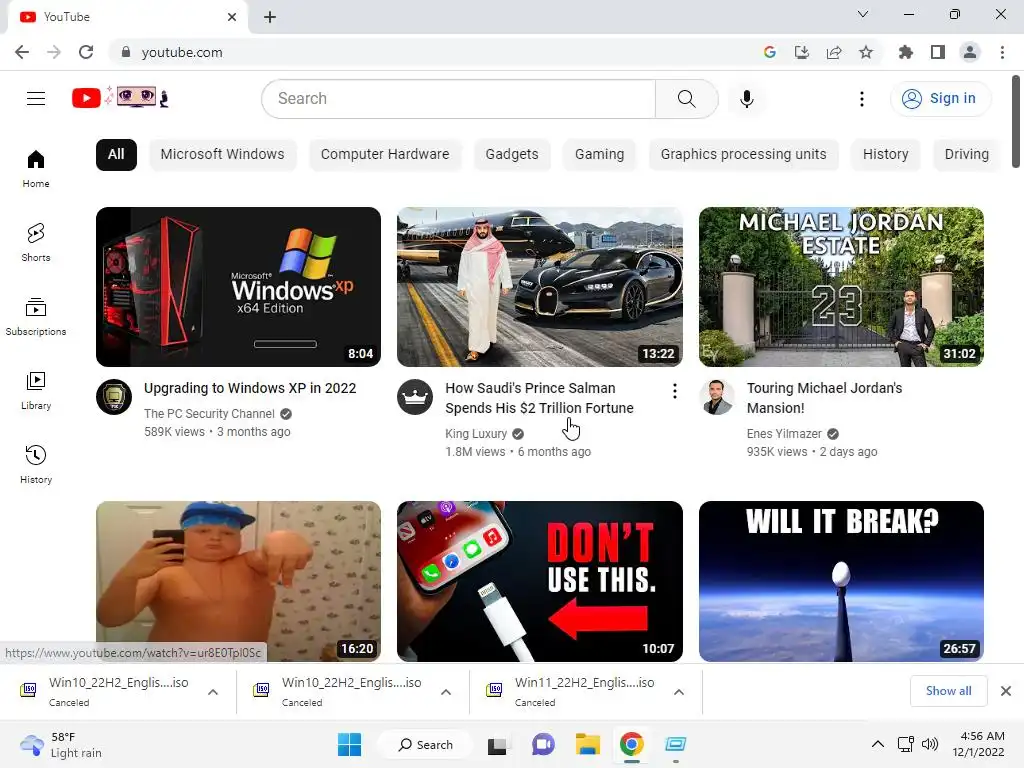Open the Will It Break thumbnail

841,581
